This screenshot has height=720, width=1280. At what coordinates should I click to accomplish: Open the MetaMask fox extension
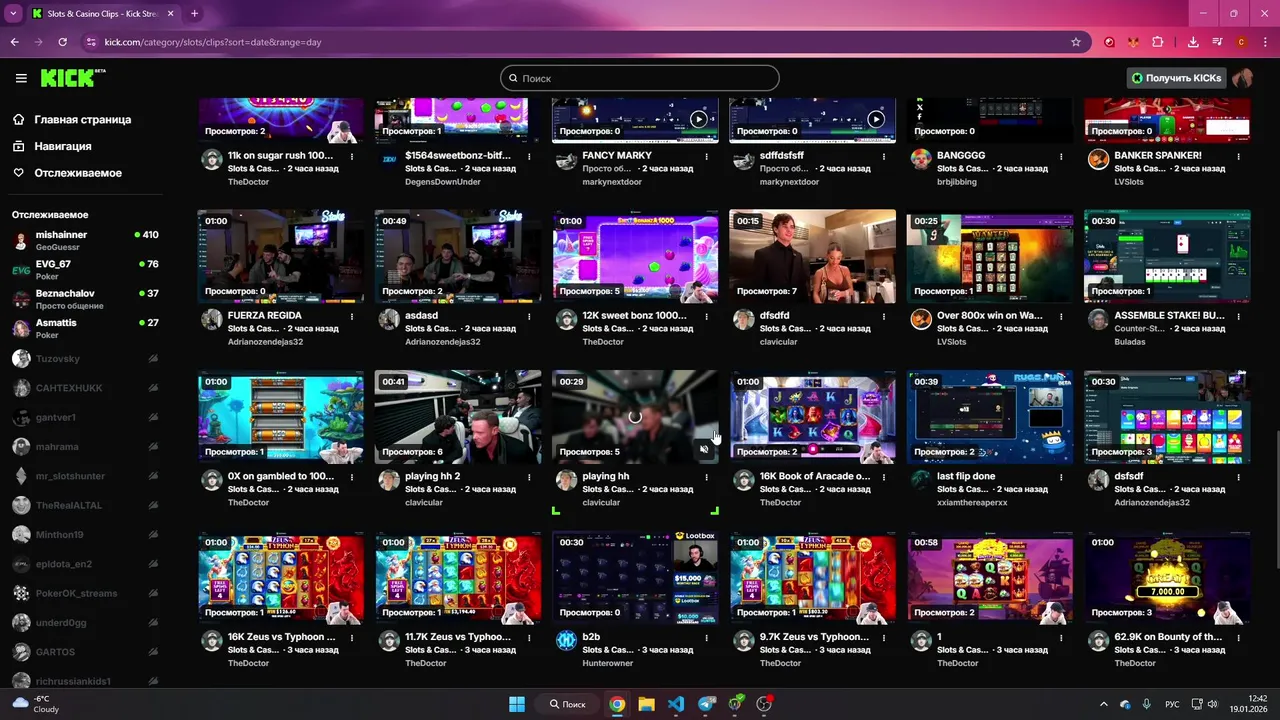(1134, 42)
